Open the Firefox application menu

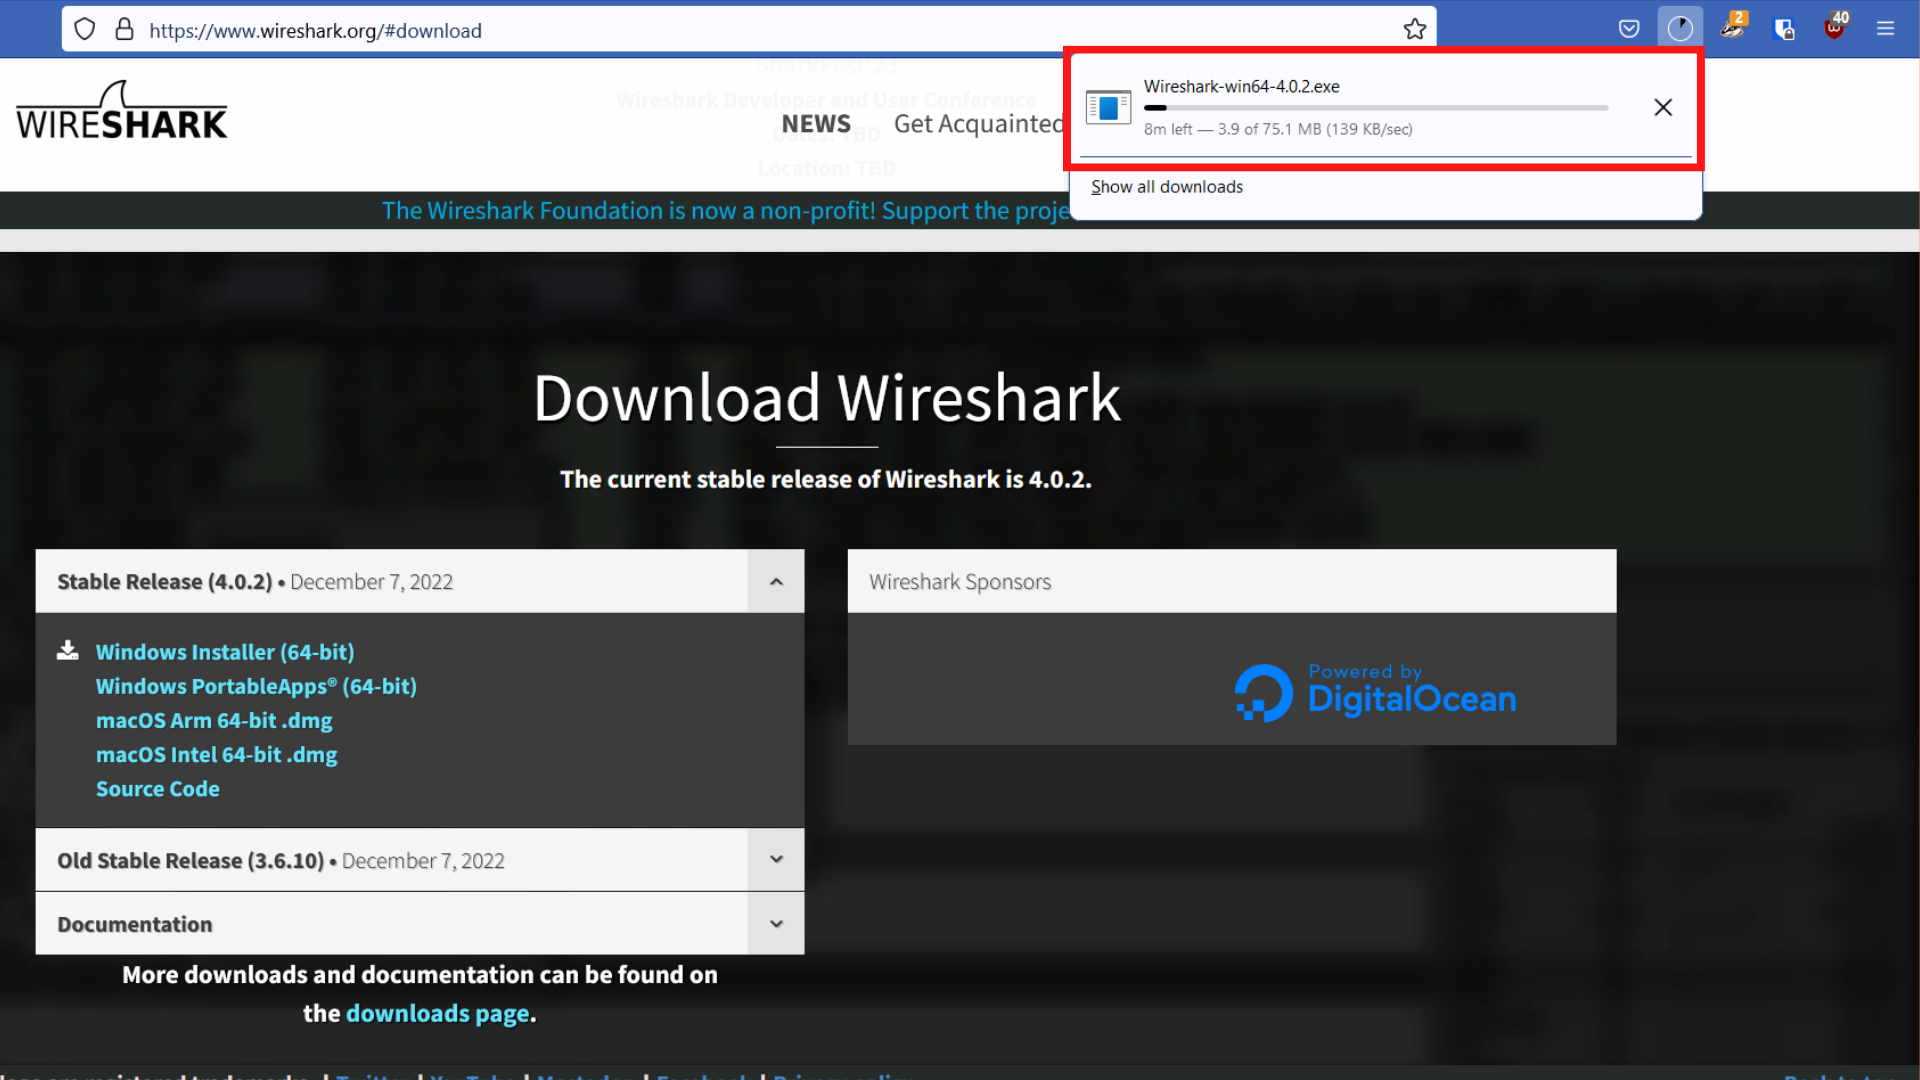point(1887,29)
